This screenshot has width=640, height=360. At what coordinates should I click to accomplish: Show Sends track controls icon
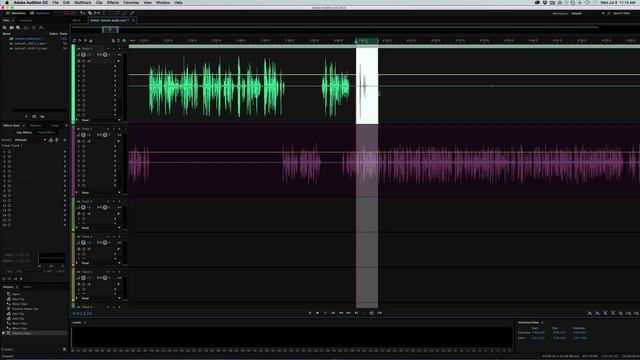85,41
